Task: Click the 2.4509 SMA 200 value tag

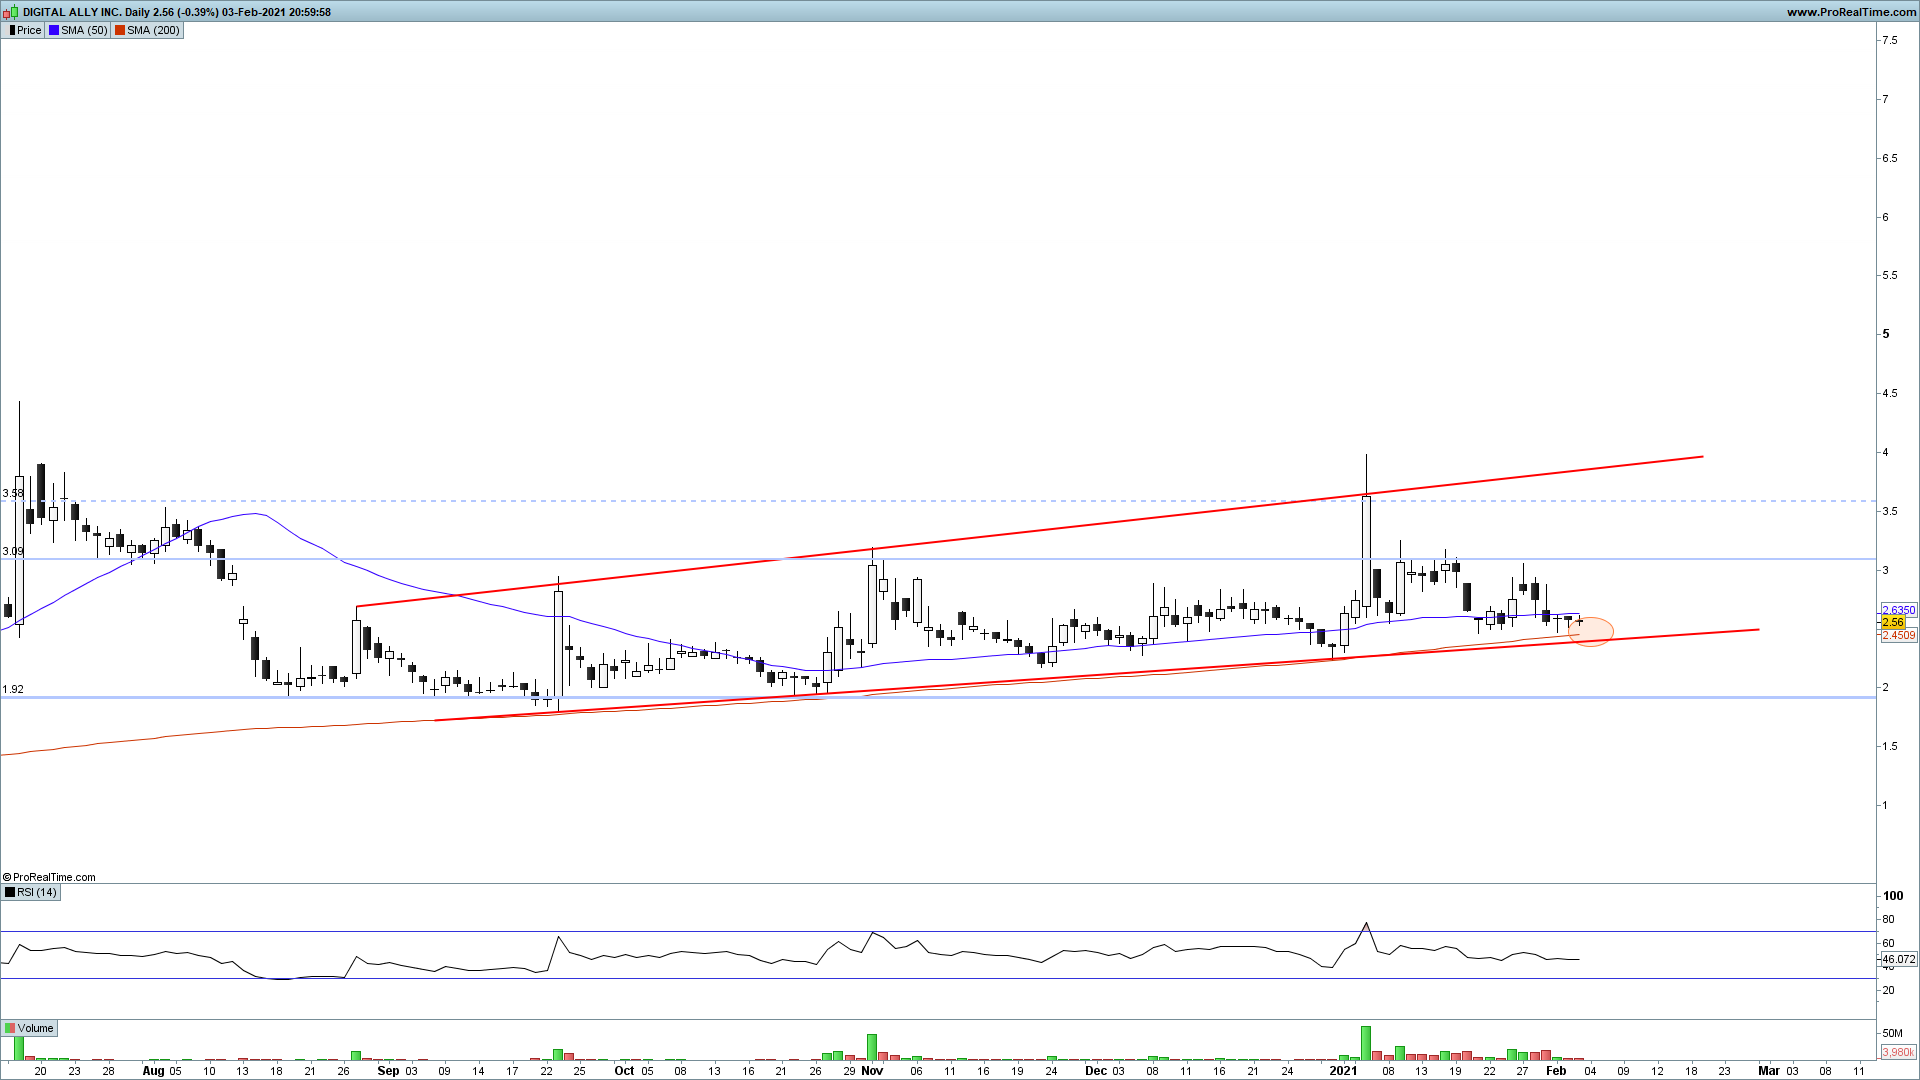Action: tap(1898, 635)
